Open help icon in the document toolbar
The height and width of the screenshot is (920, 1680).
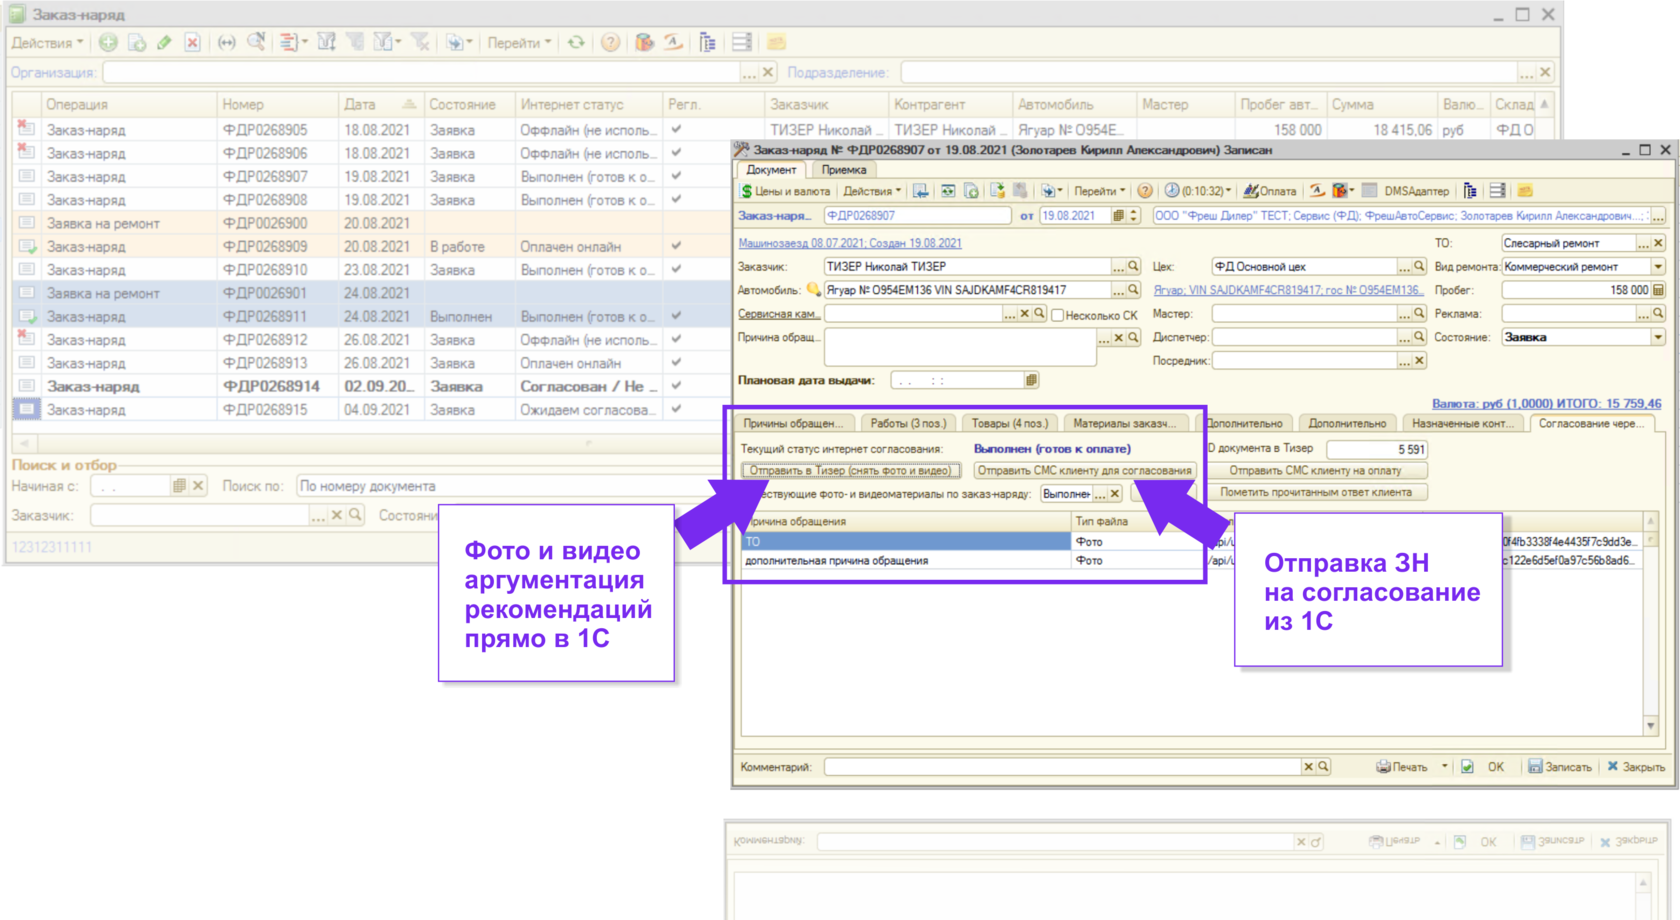1145,191
